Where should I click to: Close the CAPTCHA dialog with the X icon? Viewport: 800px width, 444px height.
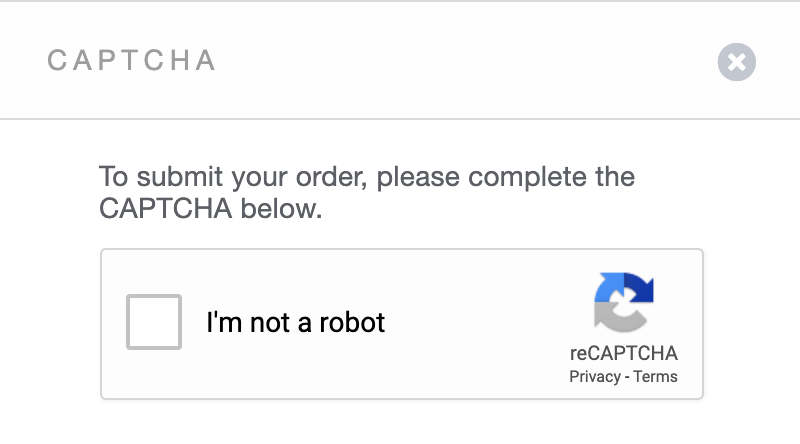(x=737, y=63)
